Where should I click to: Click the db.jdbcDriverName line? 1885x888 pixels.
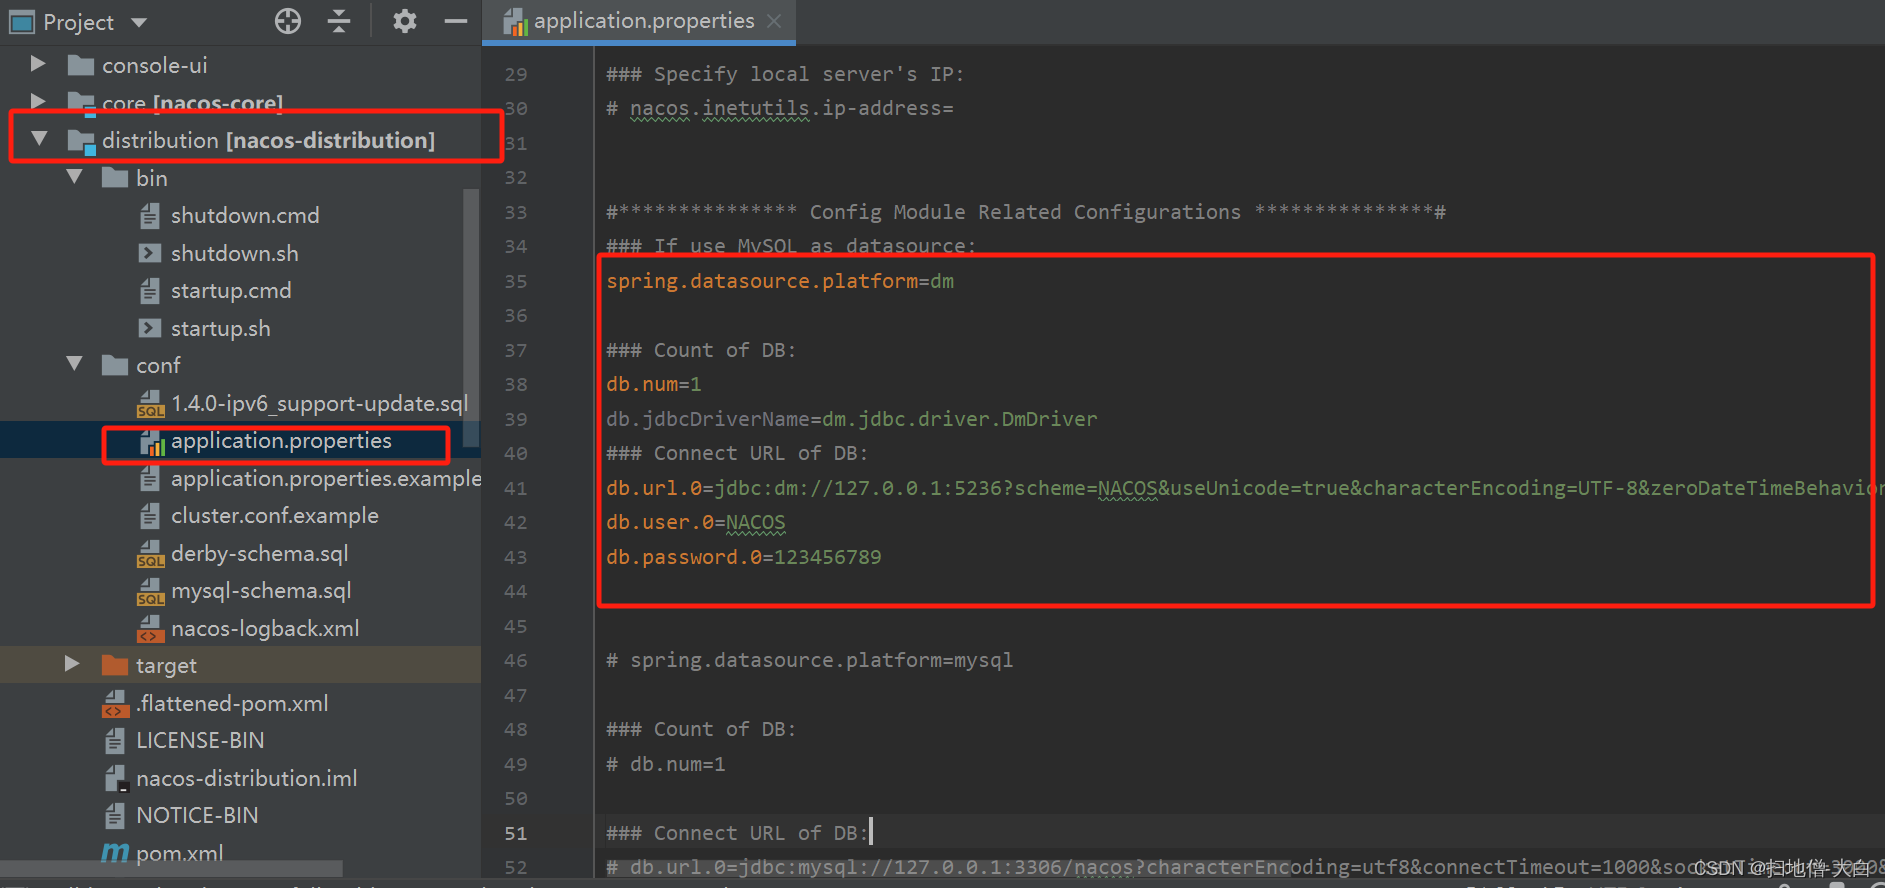851,419
